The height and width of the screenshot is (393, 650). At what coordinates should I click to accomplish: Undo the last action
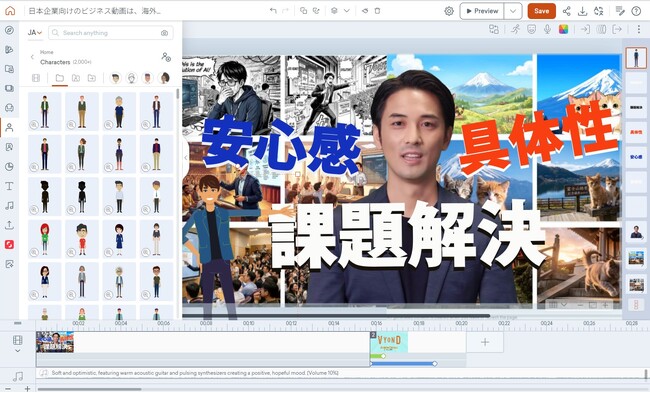pyautogui.click(x=273, y=11)
